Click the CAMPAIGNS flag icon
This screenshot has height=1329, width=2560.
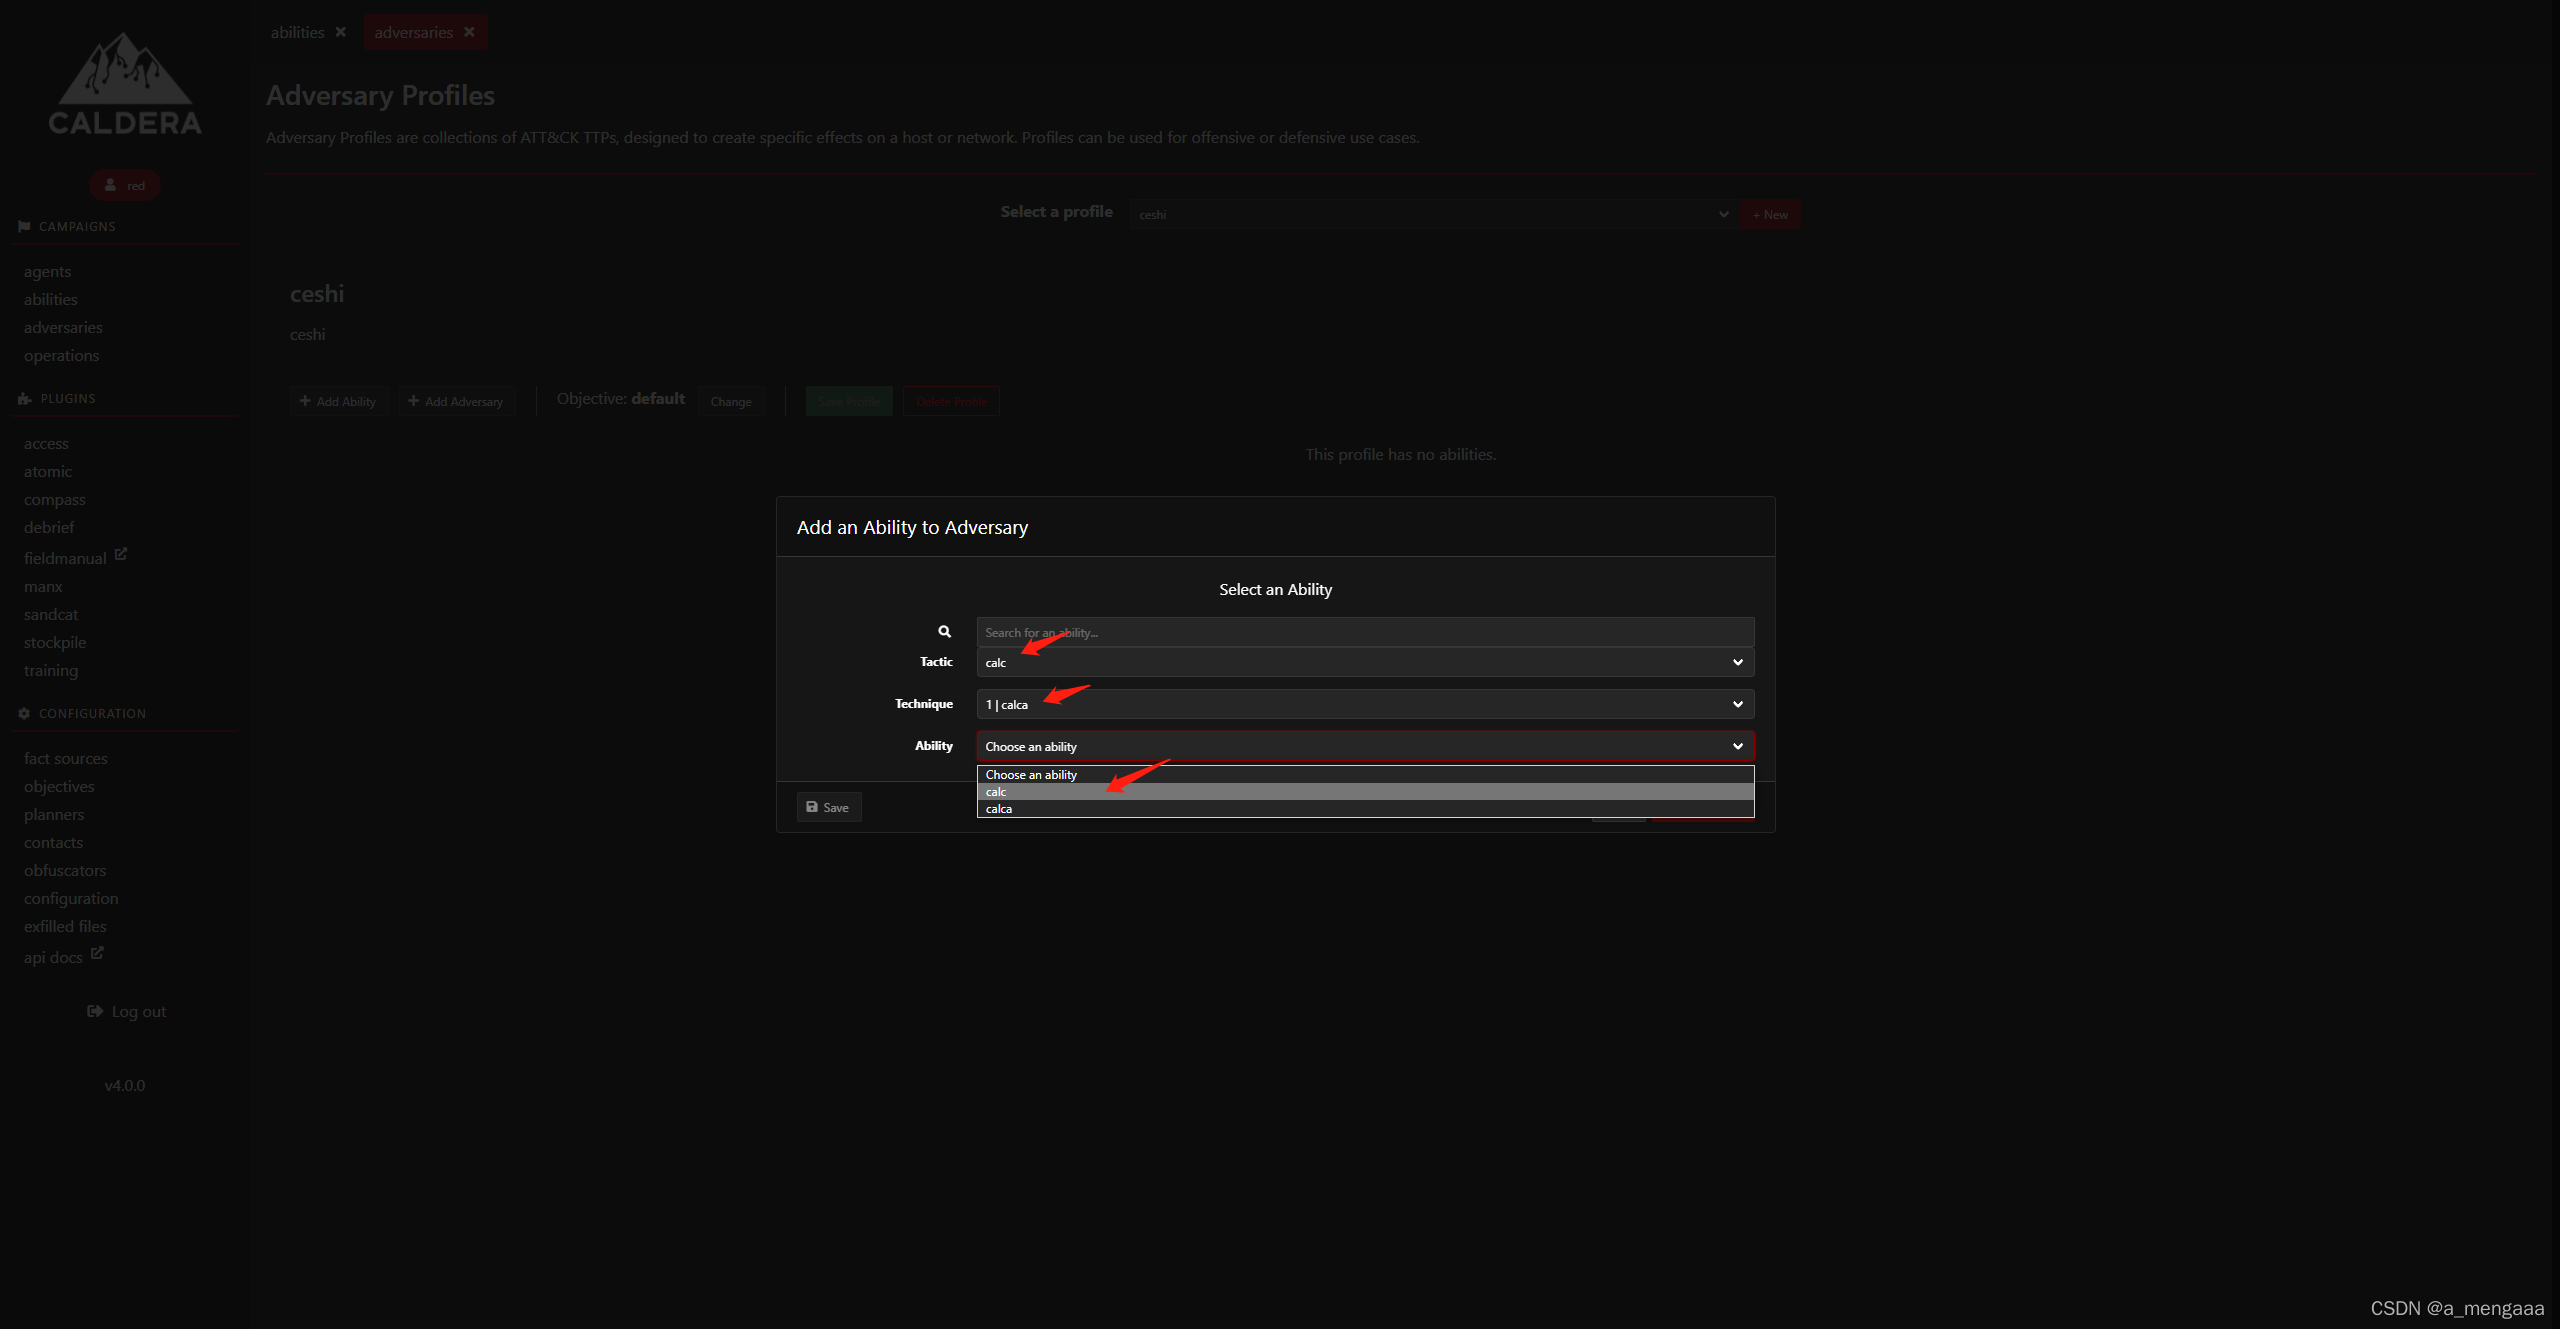23,226
